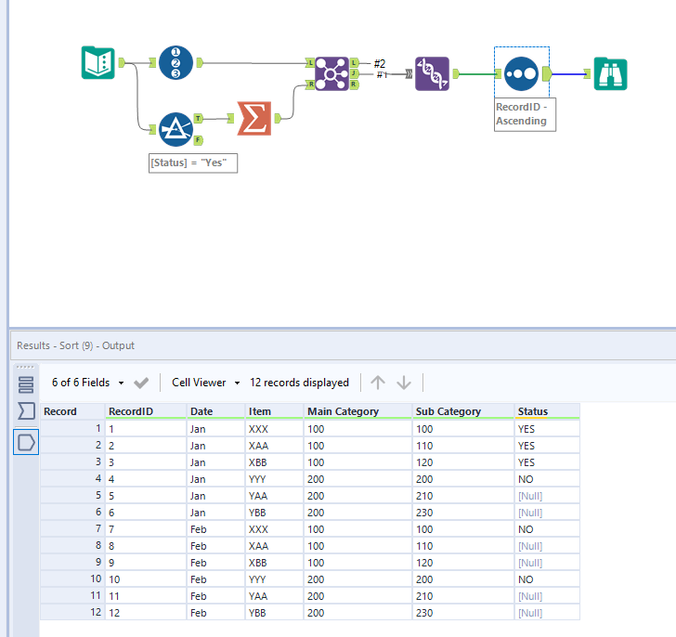Click the down arrow for next record
This screenshot has width=676, height=637.
tap(404, 383)
